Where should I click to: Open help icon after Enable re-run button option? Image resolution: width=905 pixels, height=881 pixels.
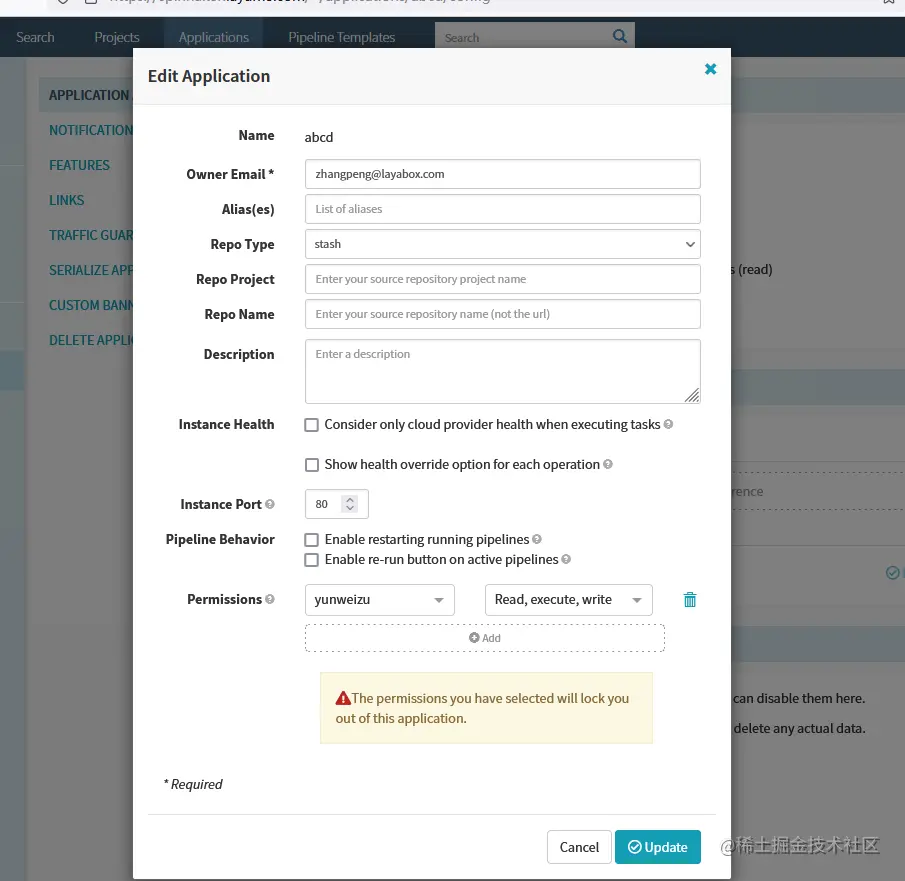pyautogui.click(x=566, y=559)
